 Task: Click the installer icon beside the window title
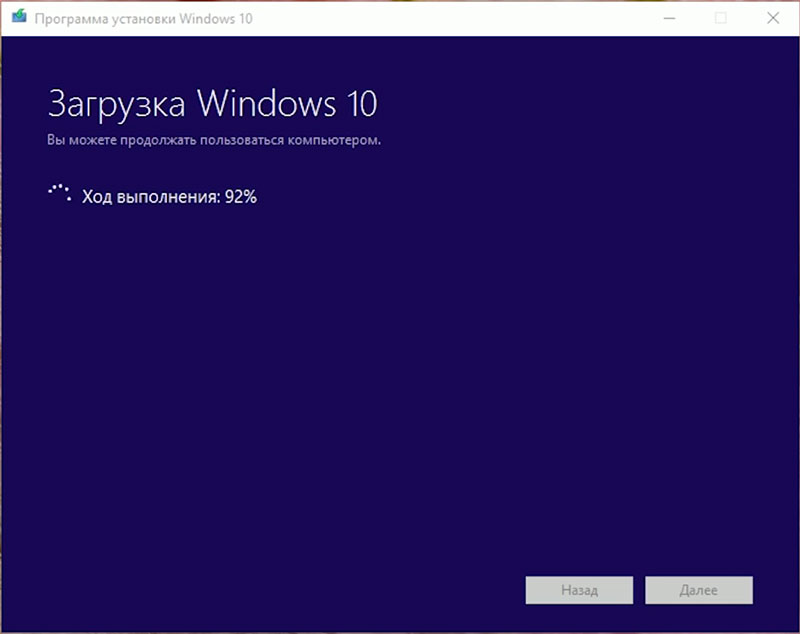click(x=18, y=17)
